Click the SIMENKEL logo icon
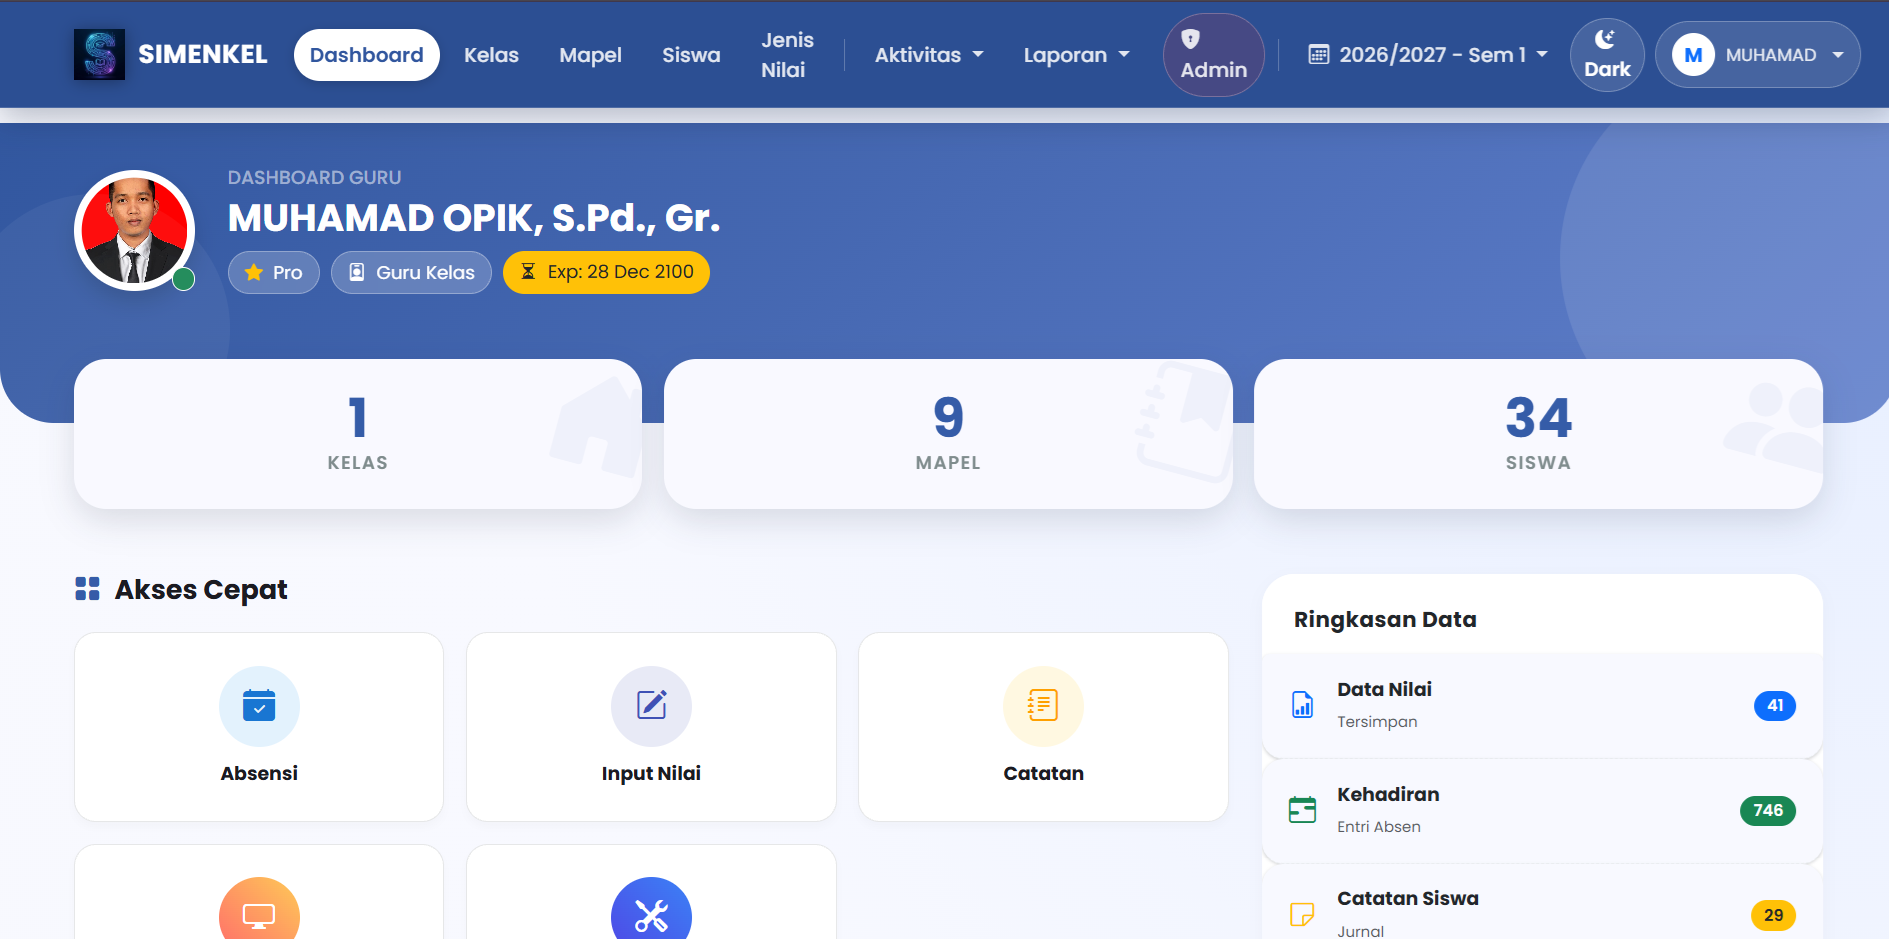Screen dimensions: 1889x939 tap(99, 54)
